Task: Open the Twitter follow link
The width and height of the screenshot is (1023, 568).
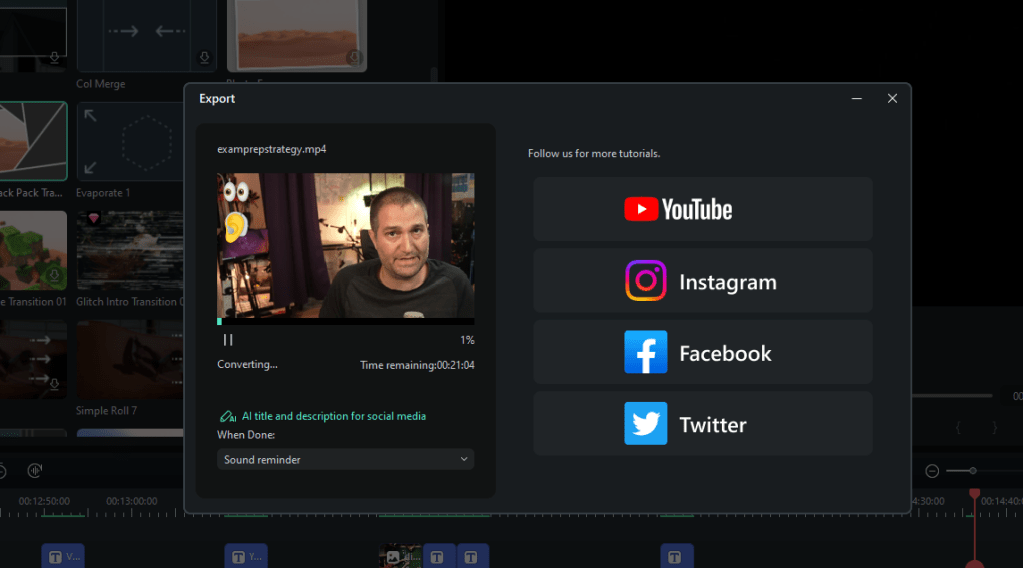Action: [x=703, y=424]
